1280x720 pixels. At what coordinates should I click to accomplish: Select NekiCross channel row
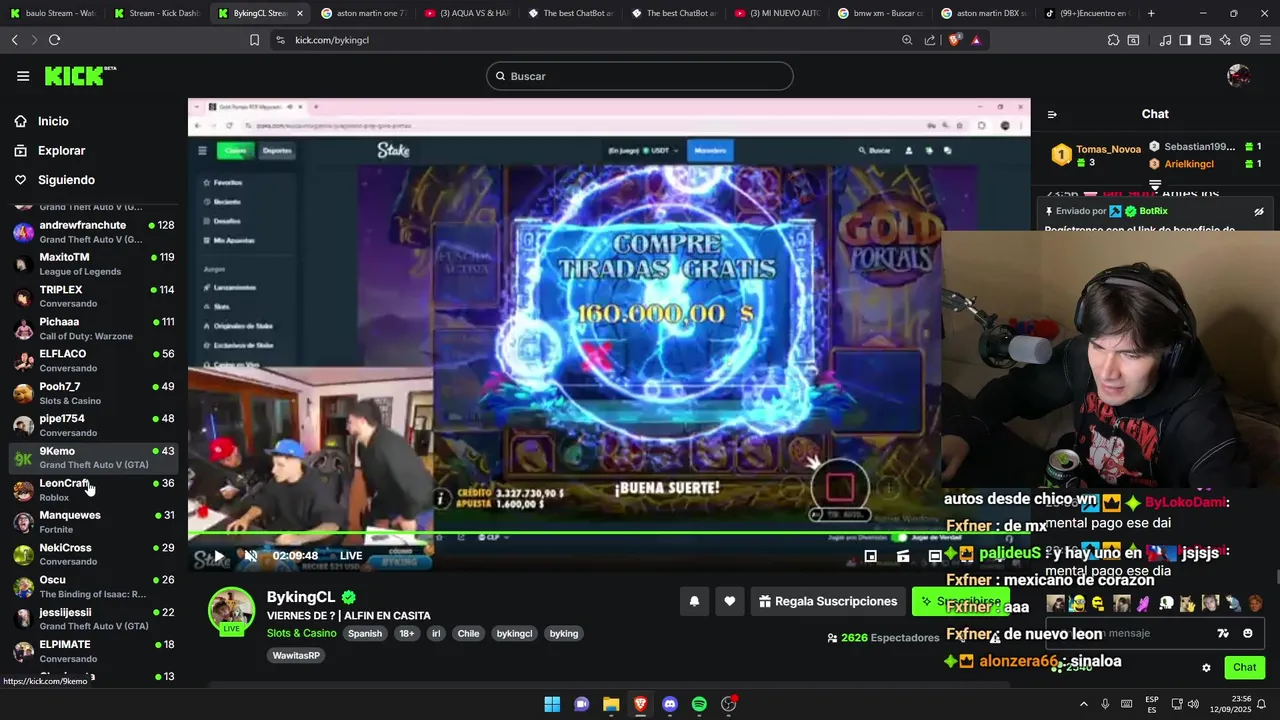pyautogui.click(x=93, y=554)
